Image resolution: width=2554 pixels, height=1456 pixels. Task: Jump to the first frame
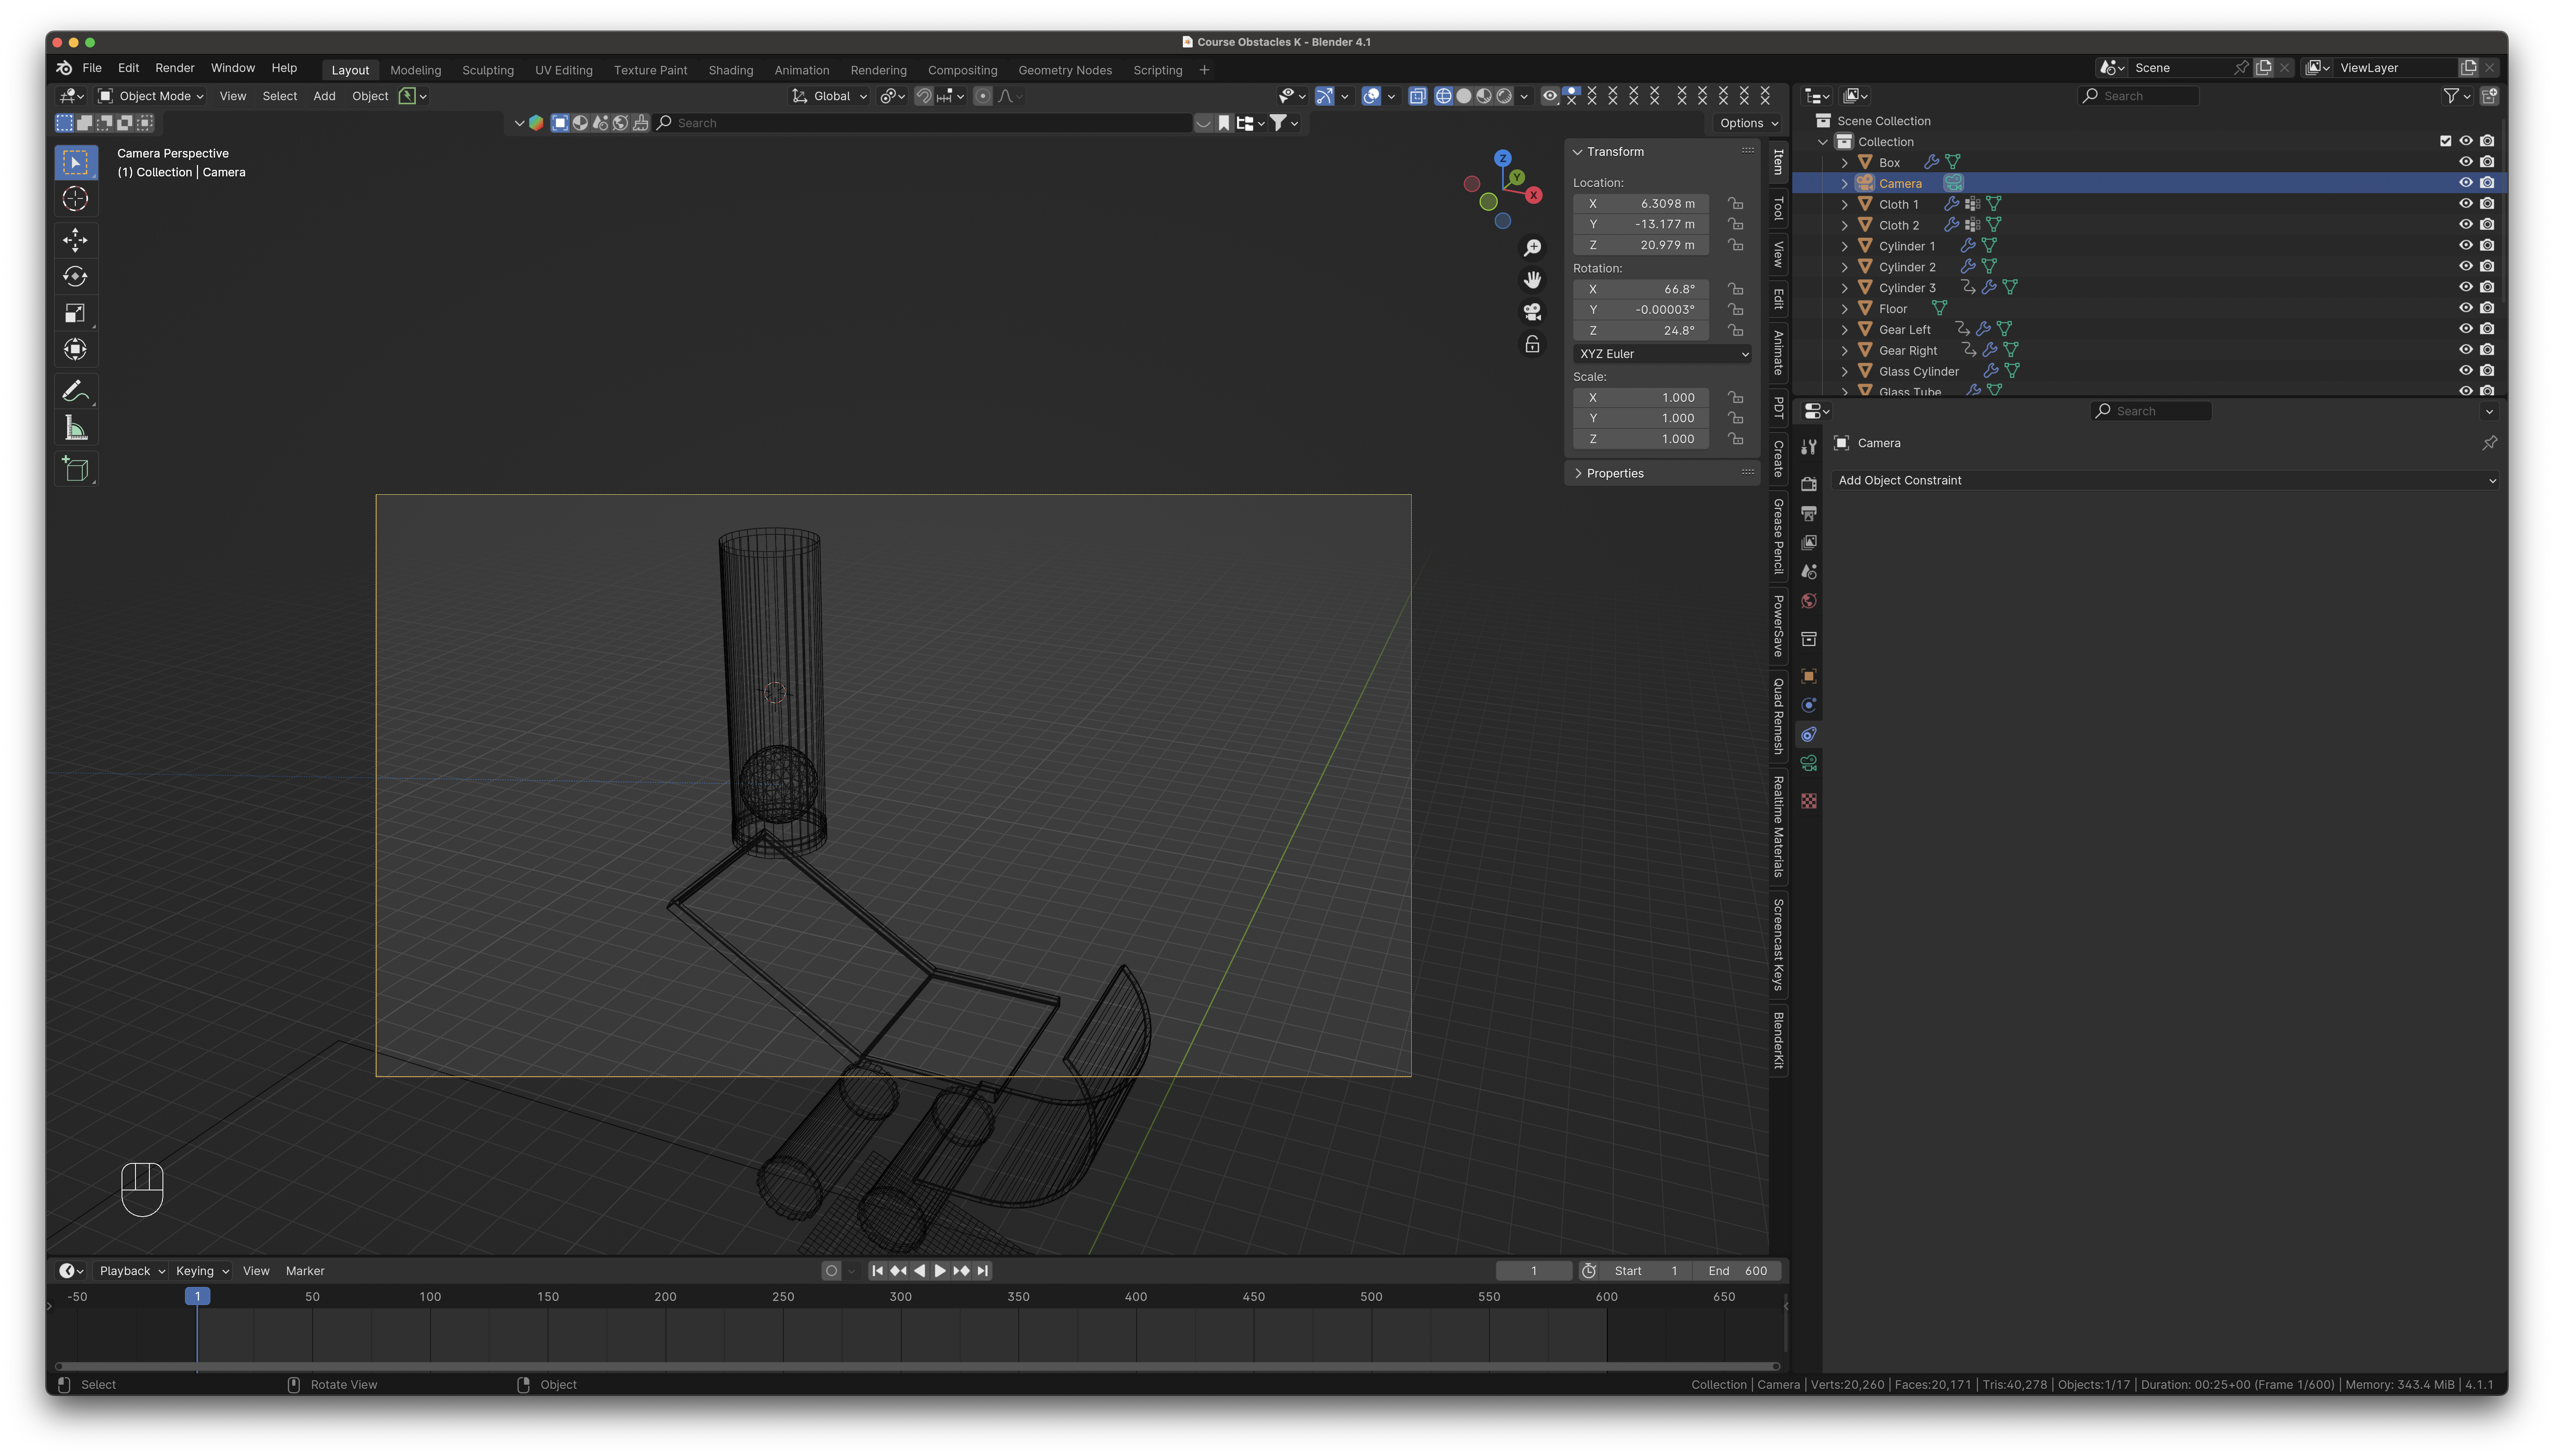point(877,1271)
